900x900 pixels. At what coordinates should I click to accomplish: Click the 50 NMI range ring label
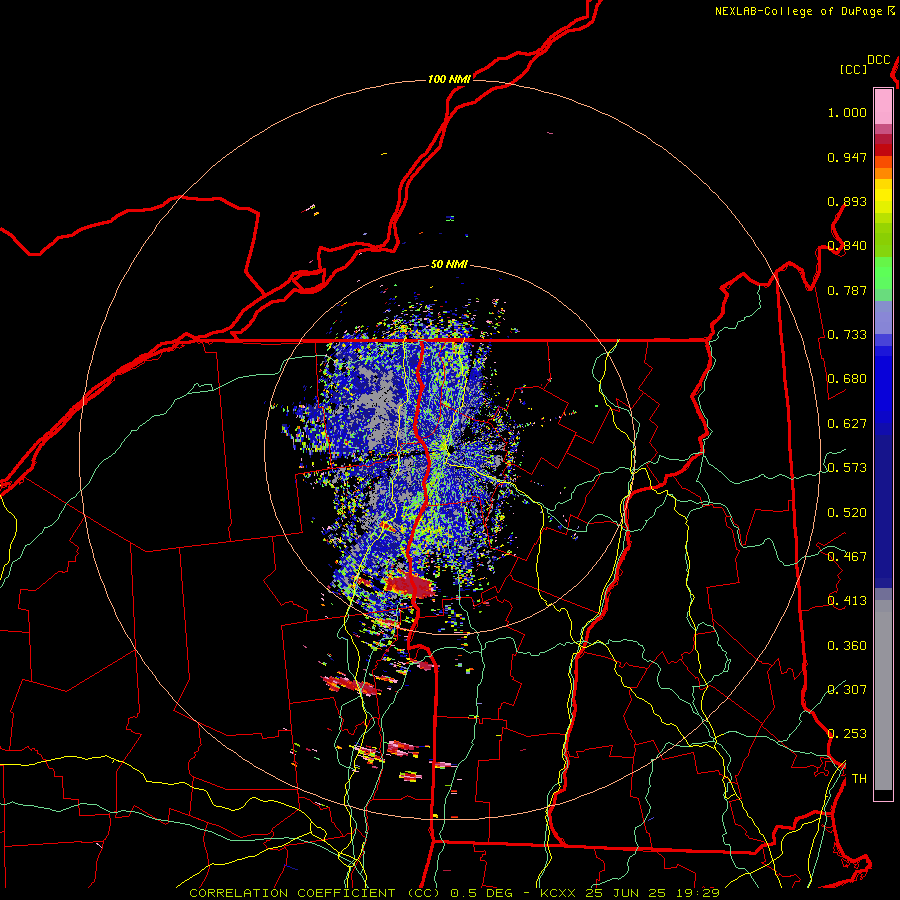point(449,264)
